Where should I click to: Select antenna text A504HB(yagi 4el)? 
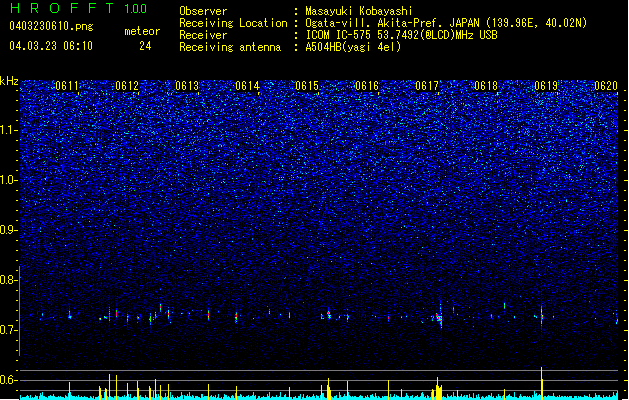(353, 47)
